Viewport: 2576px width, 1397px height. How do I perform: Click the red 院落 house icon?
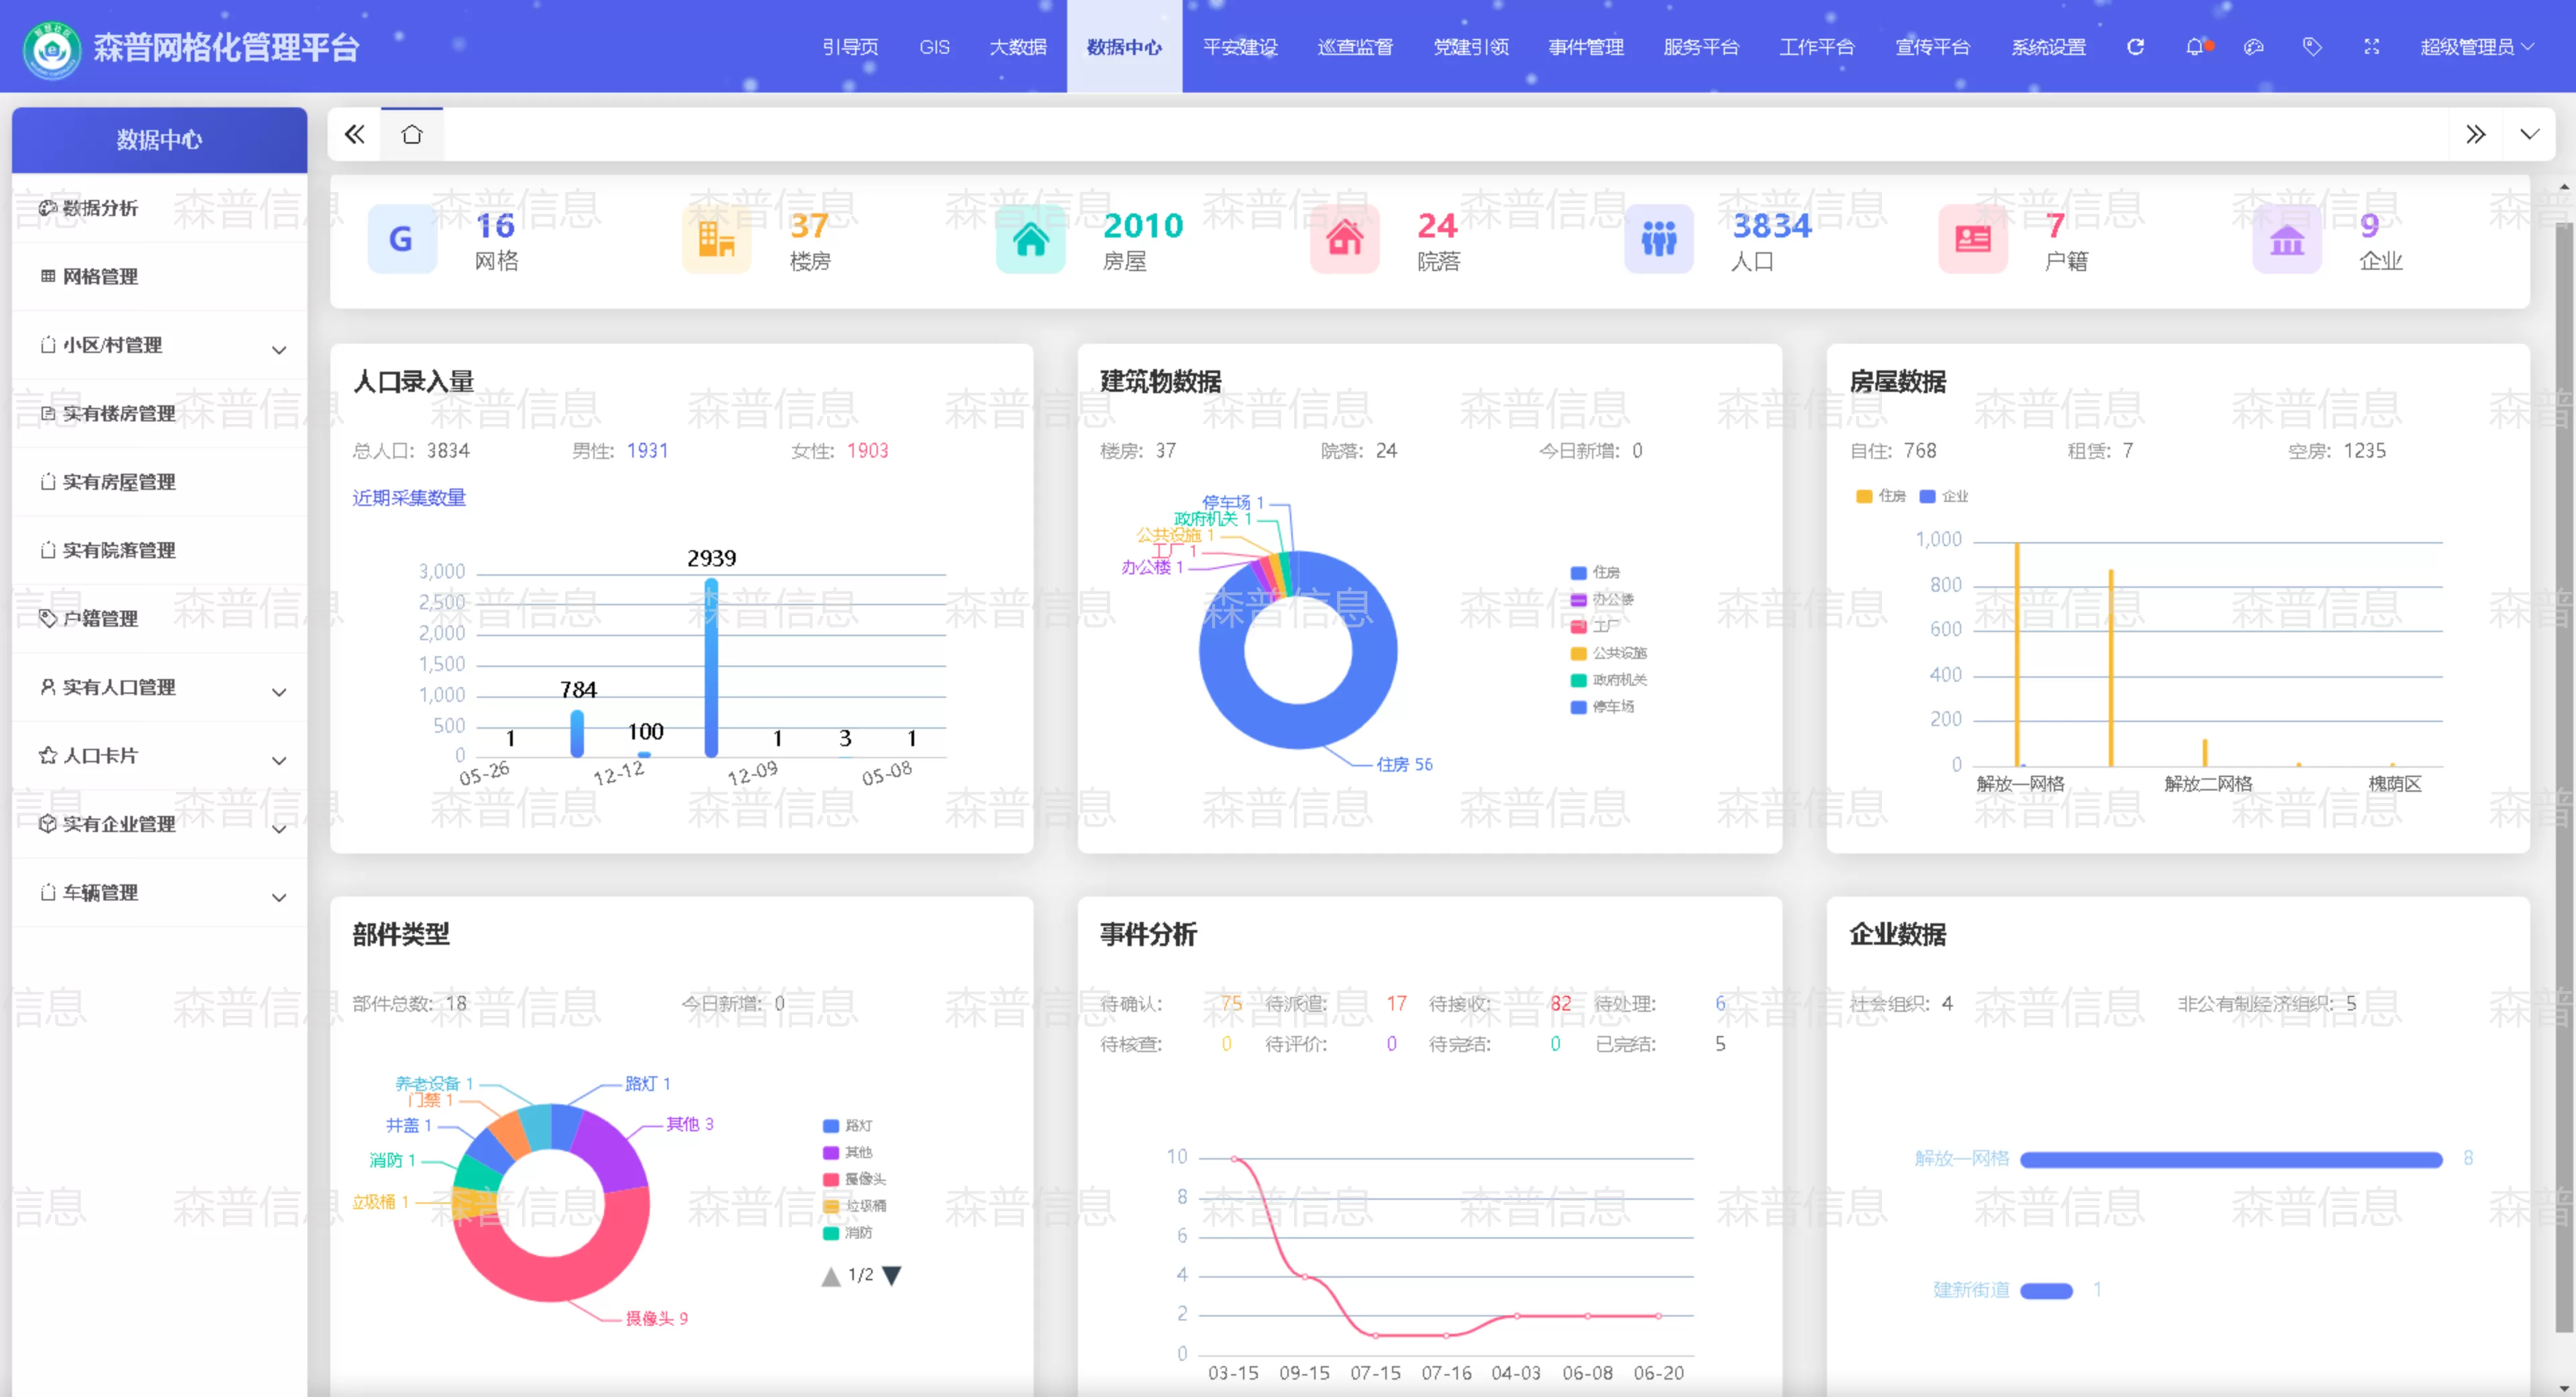(1345, 238)
